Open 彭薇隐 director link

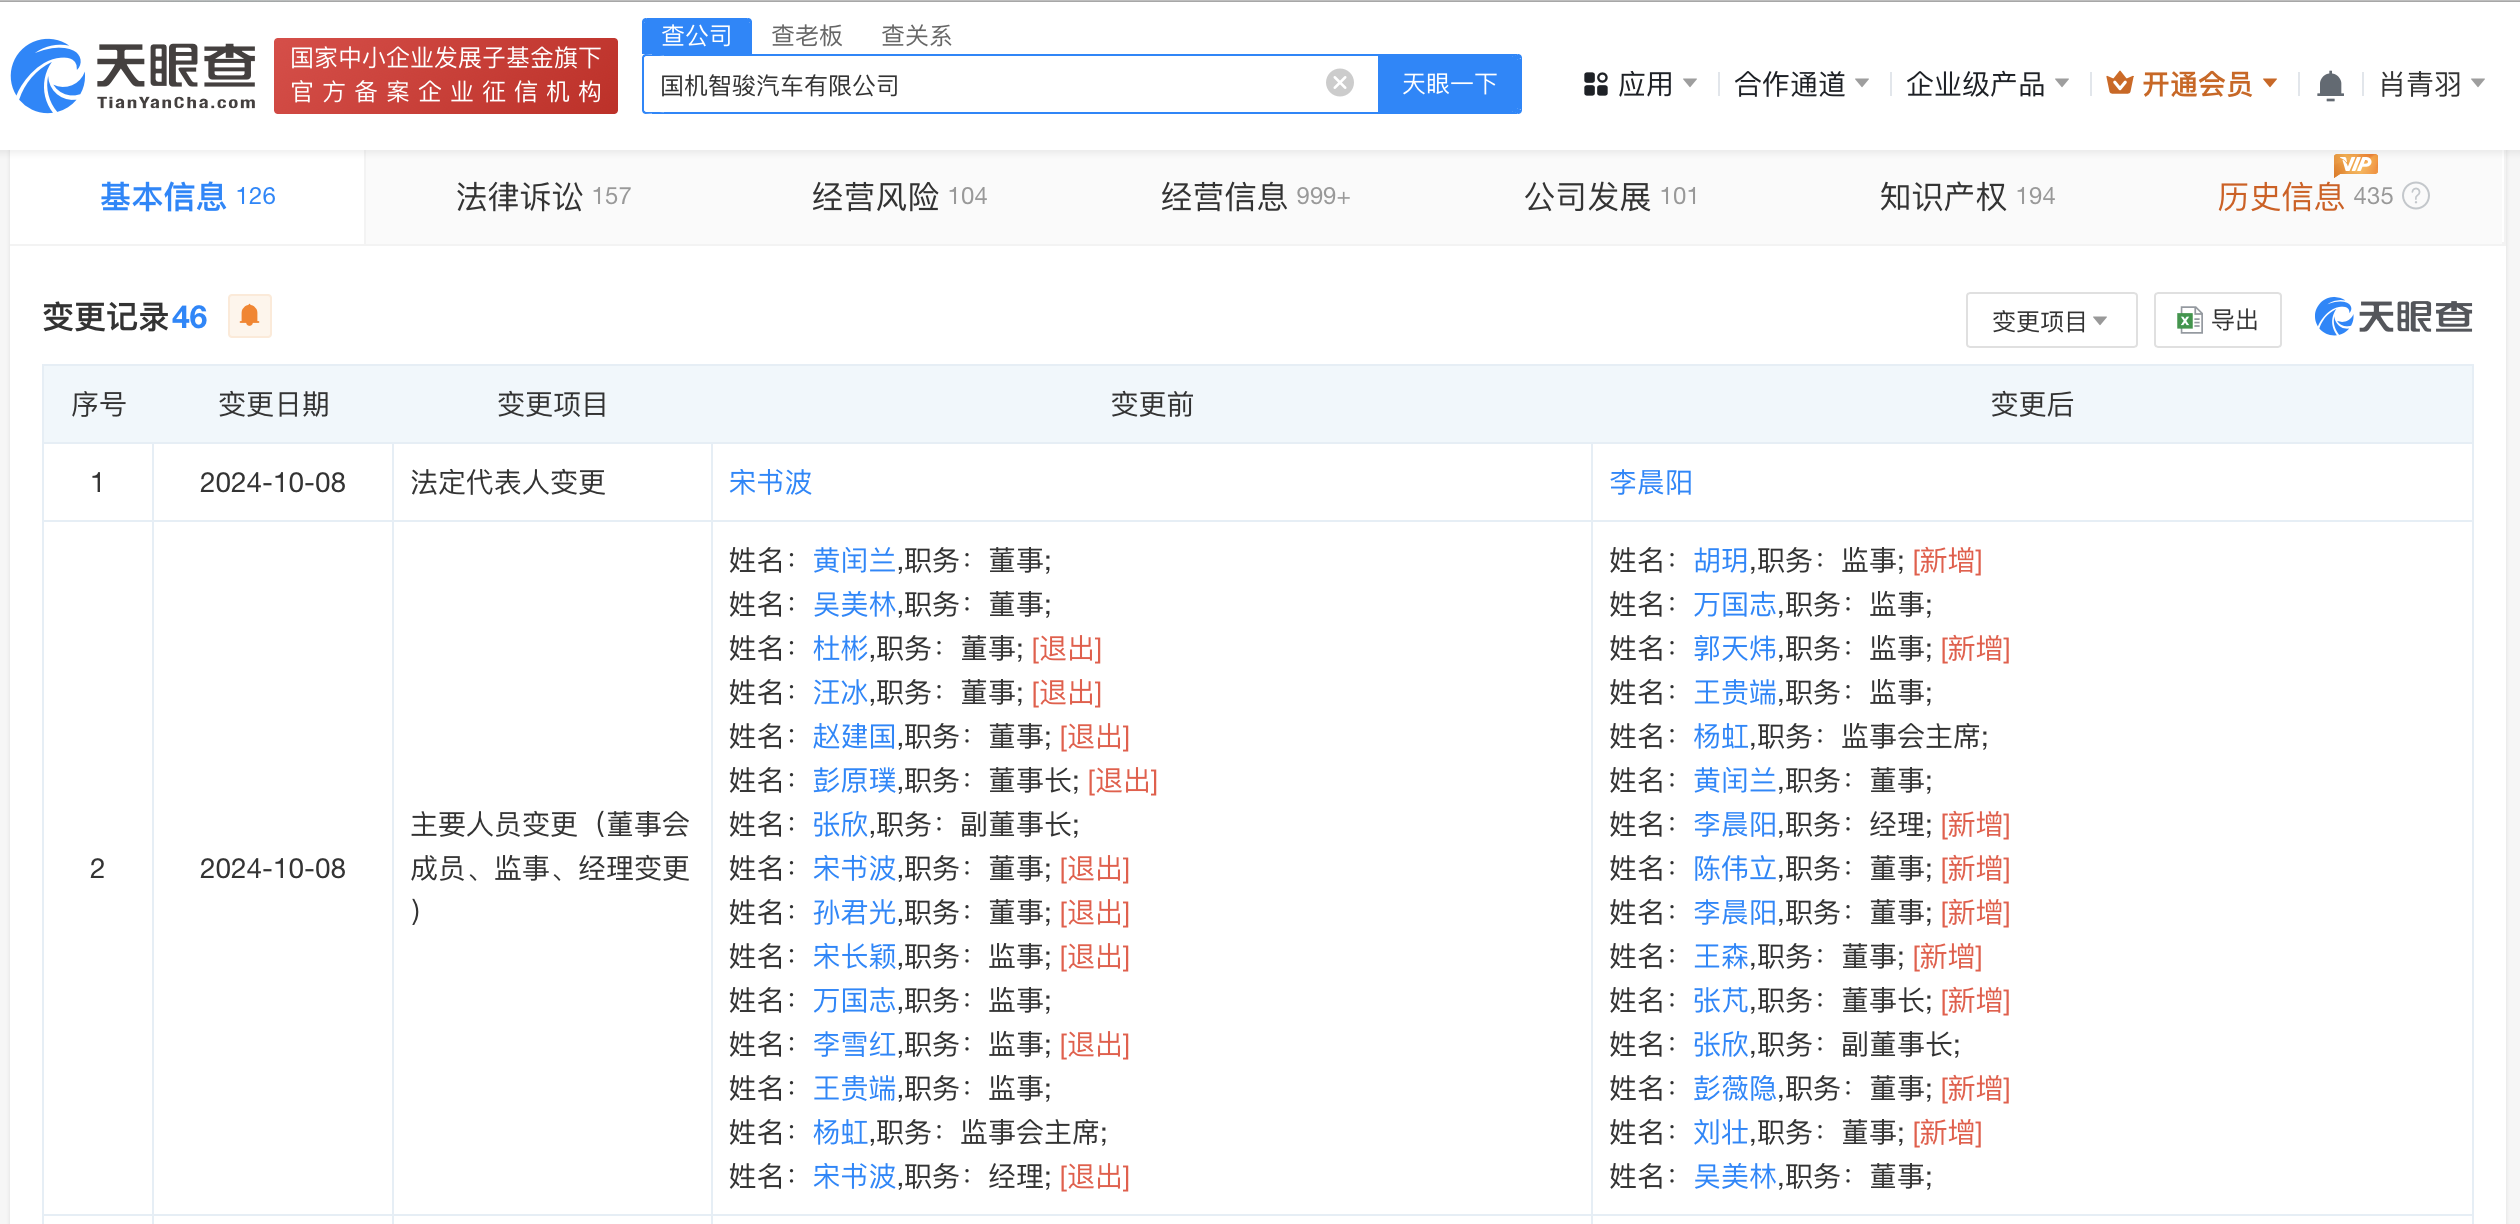(x=1734, y=1088)
